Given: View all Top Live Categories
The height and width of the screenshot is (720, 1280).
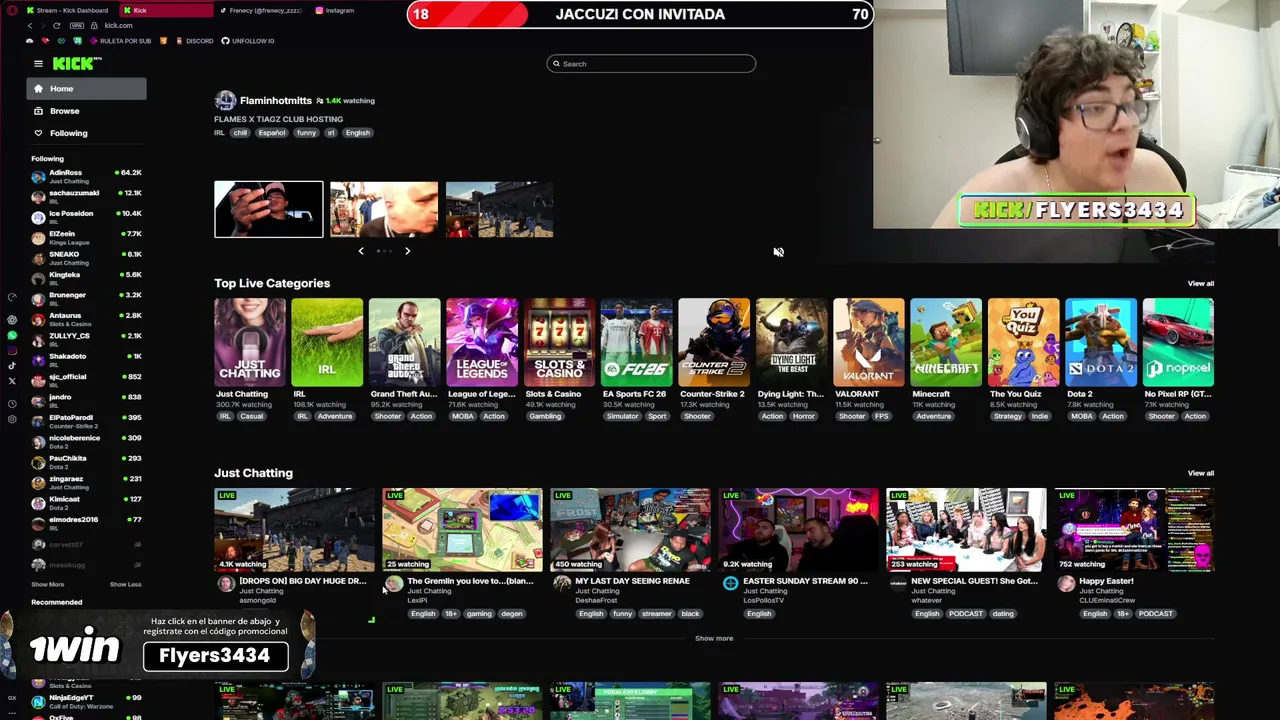Looking at the screenshot, I should tap(1201, 284).
